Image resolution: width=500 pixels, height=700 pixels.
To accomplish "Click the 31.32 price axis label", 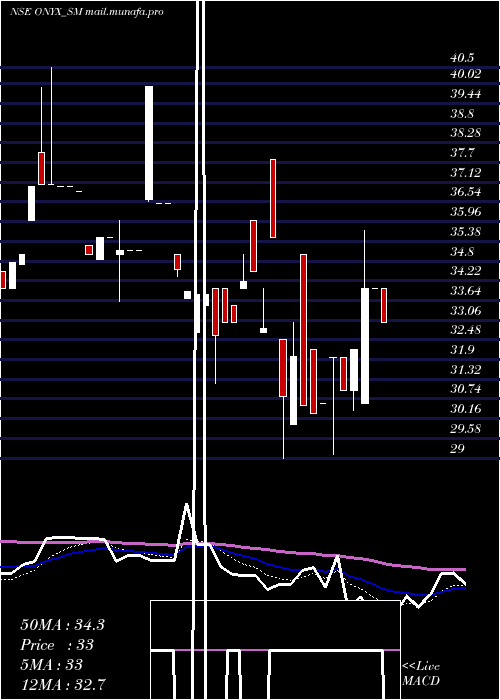I will tap(466, 369).
